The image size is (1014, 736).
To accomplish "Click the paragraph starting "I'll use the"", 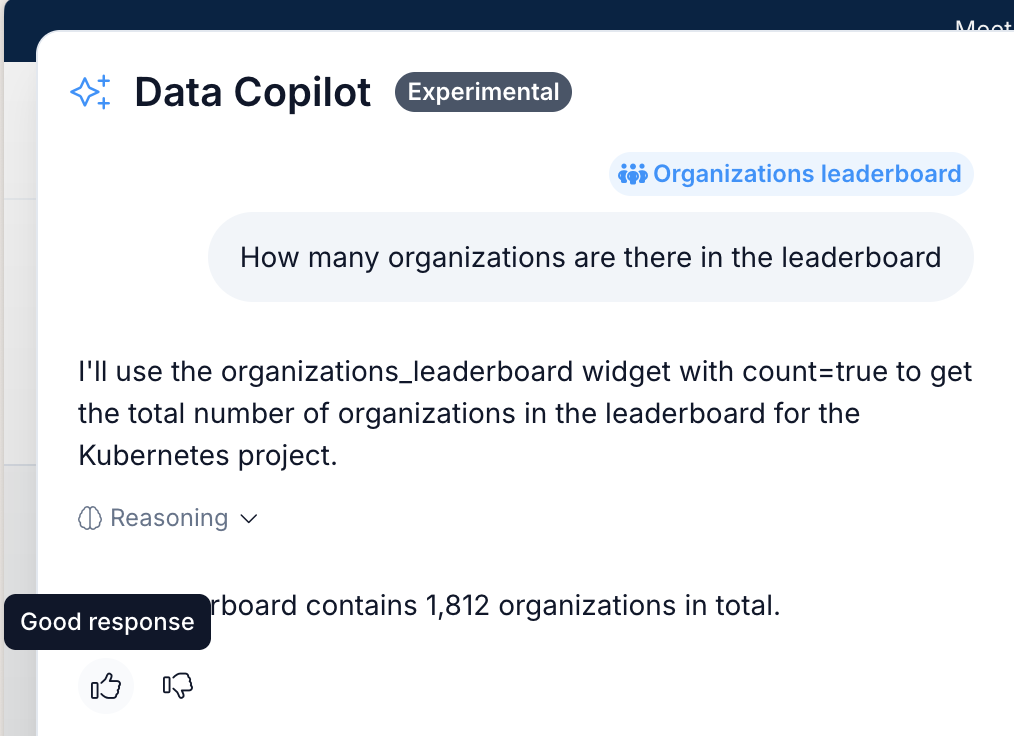I will pyautogui.click(x=525, y=413).
